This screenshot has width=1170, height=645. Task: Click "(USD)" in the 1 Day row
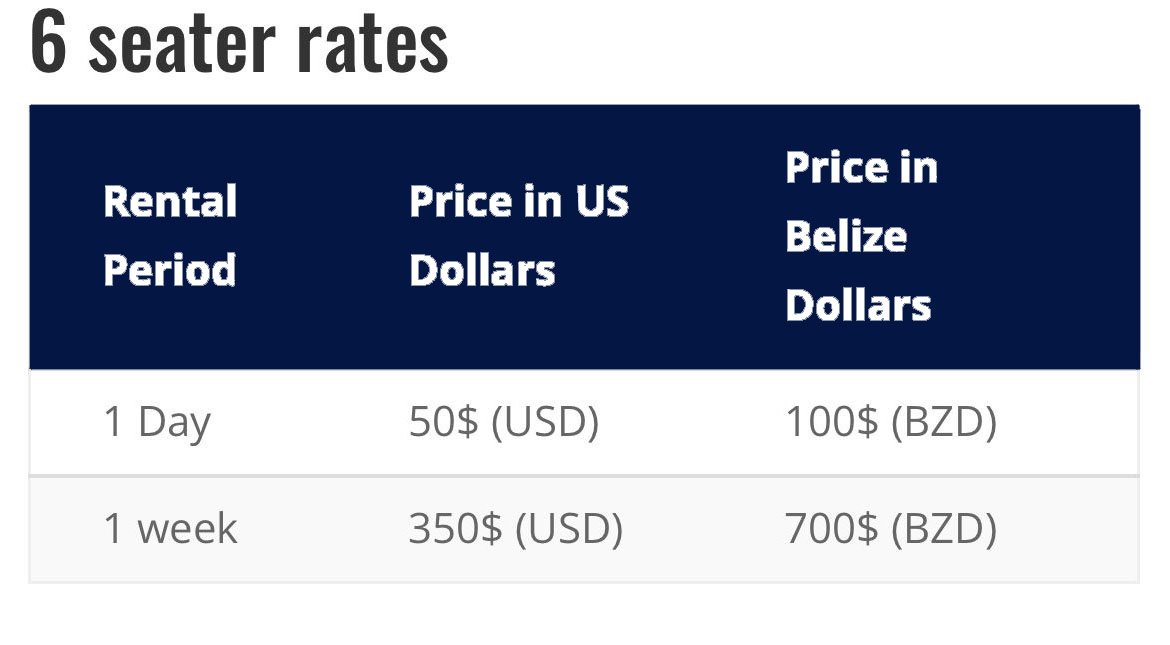545,422
